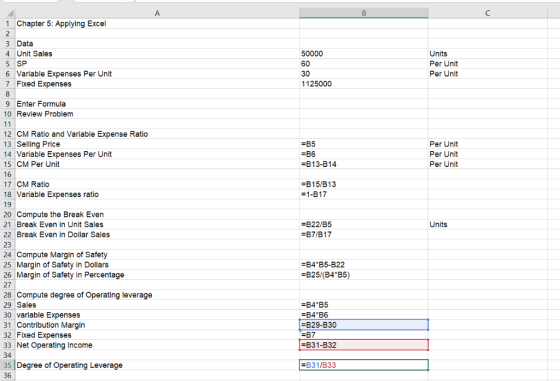This screenshot has width=560, height=381.
Task: Click 'Variable Expenses ratio' label
Action: tap(157, 194)
